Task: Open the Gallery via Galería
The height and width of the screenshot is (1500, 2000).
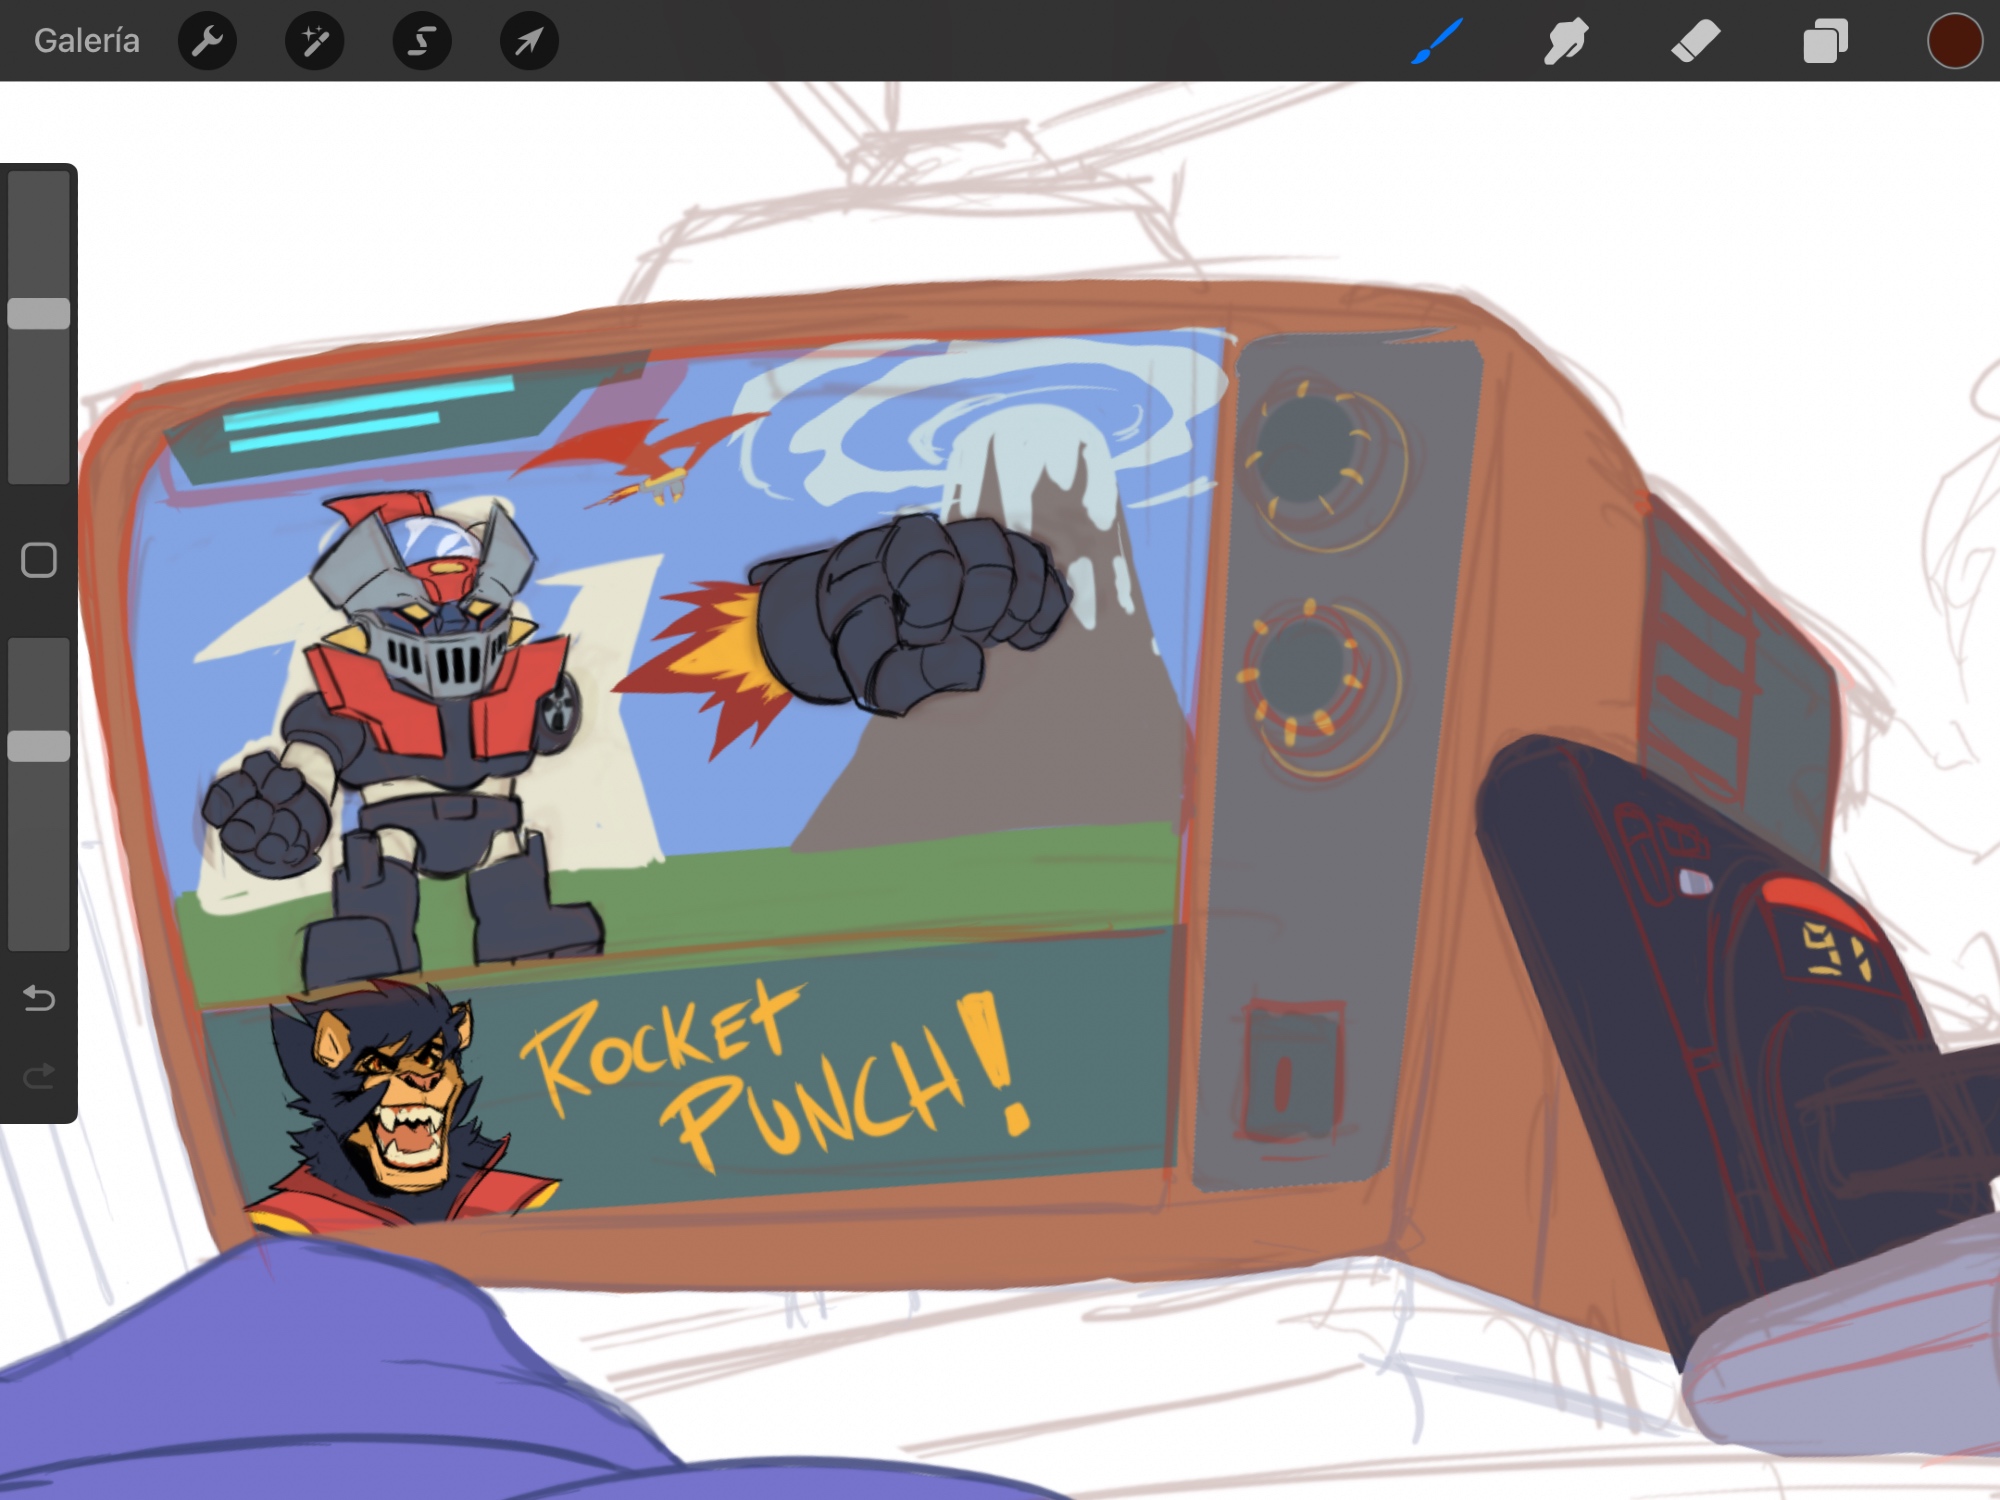Action: click(87, 41)
